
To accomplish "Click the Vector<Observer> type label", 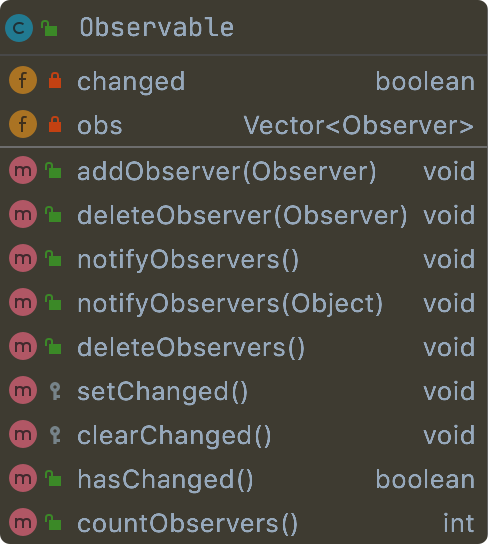I will (359, 125).
